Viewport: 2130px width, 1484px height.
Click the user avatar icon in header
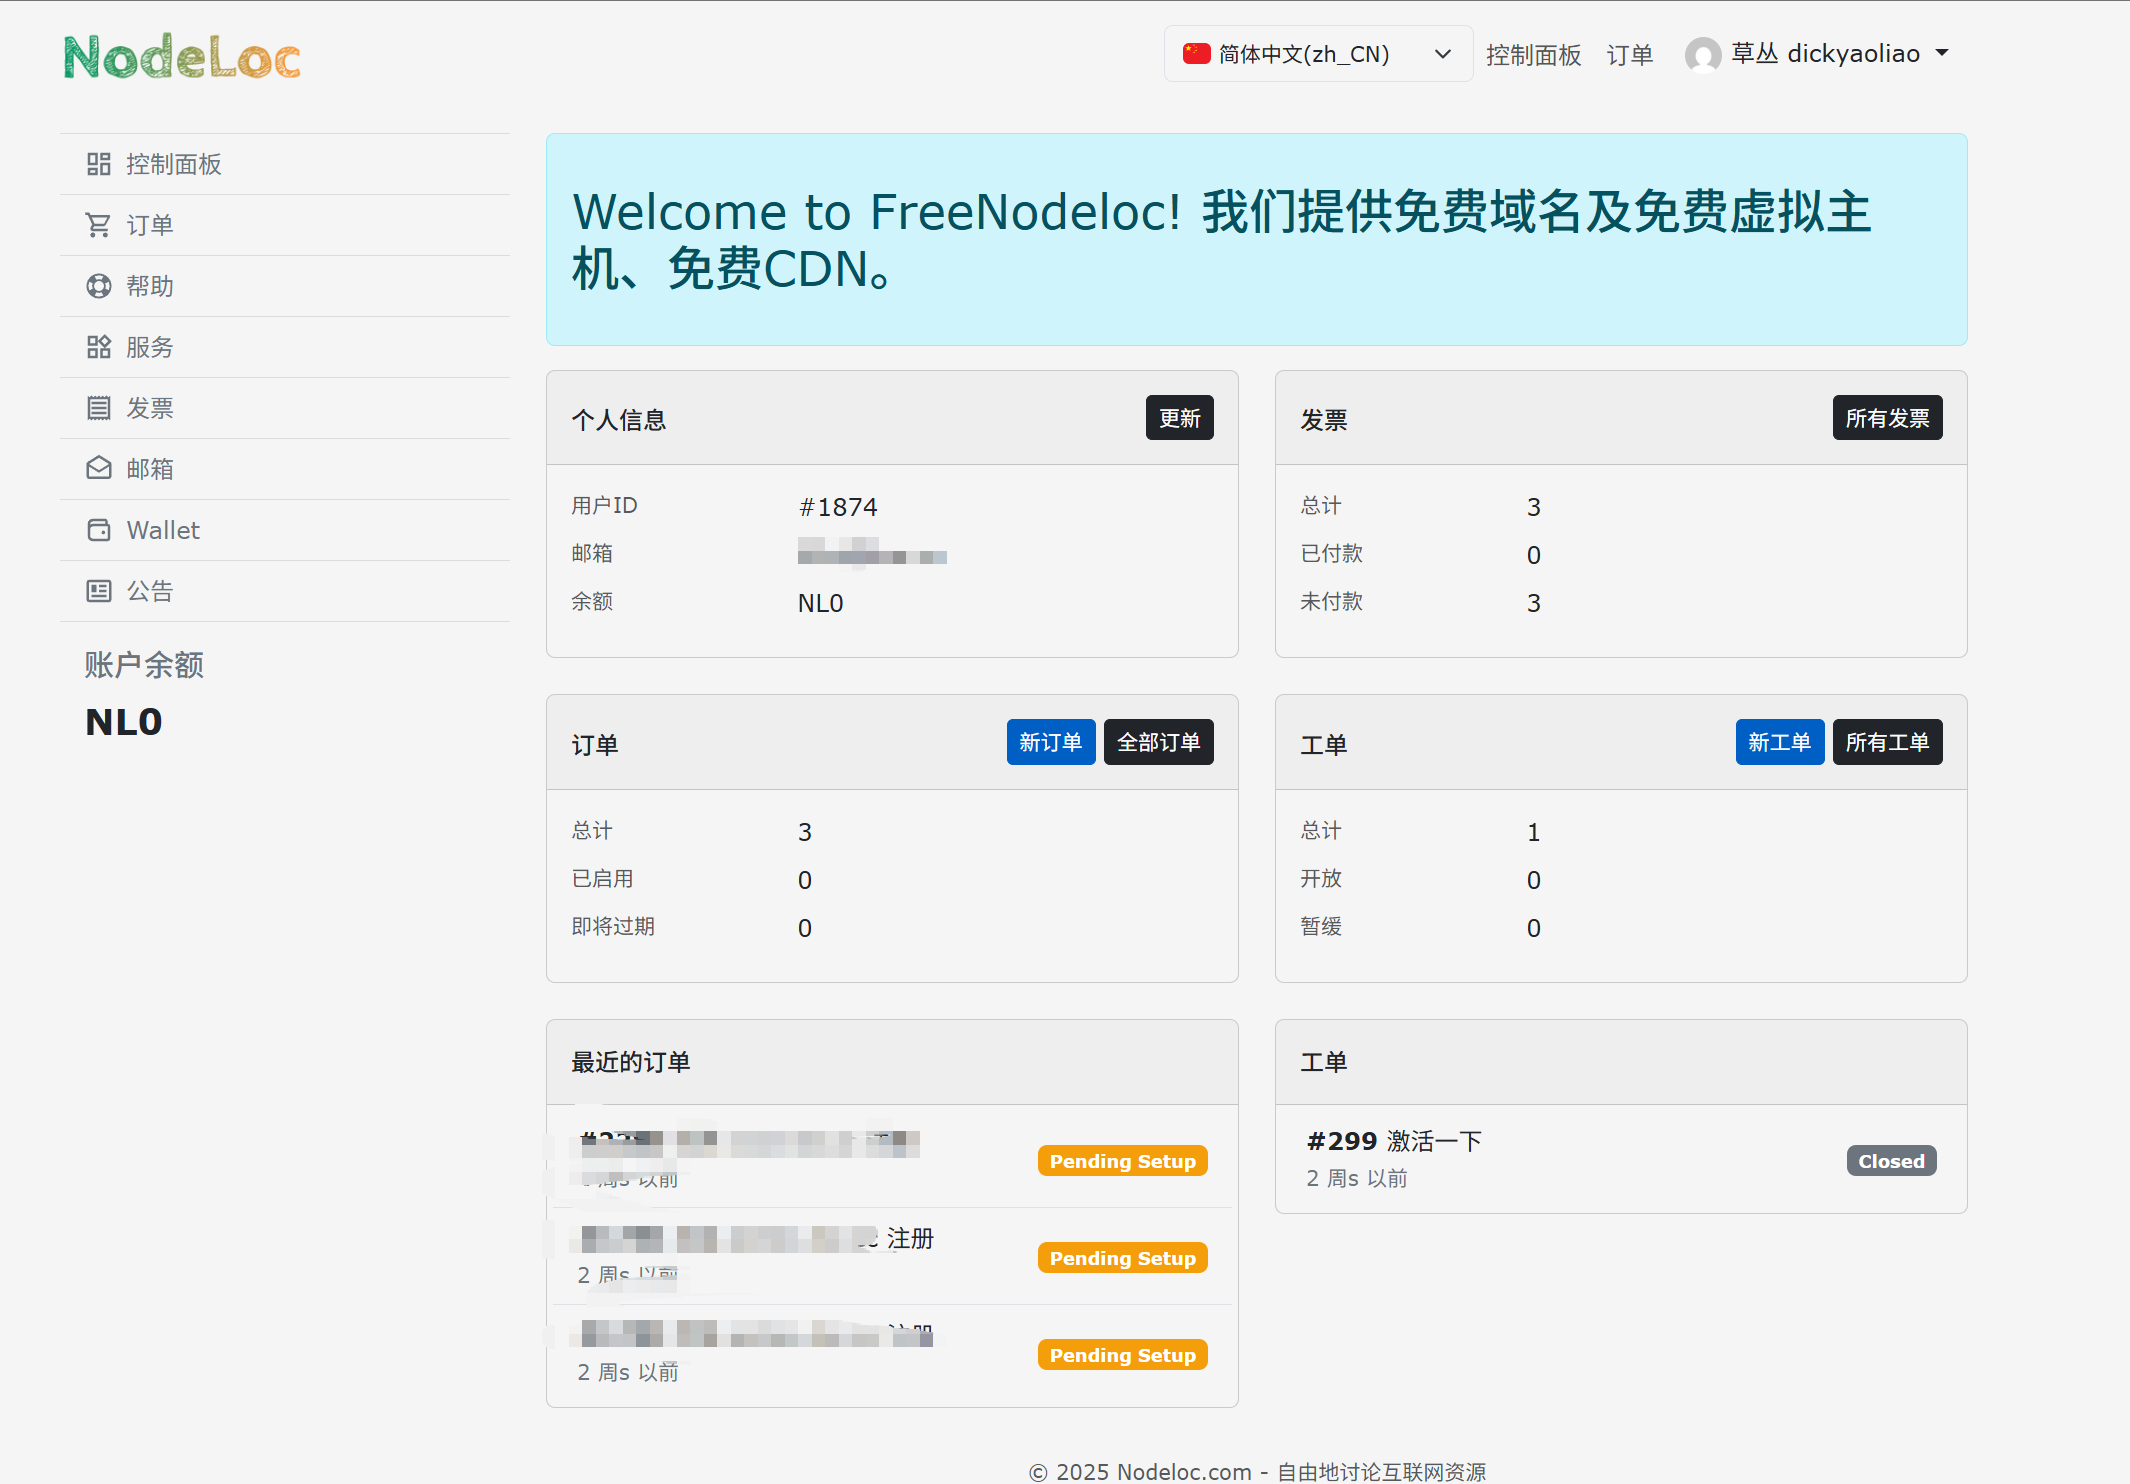tap(1703, 54)
